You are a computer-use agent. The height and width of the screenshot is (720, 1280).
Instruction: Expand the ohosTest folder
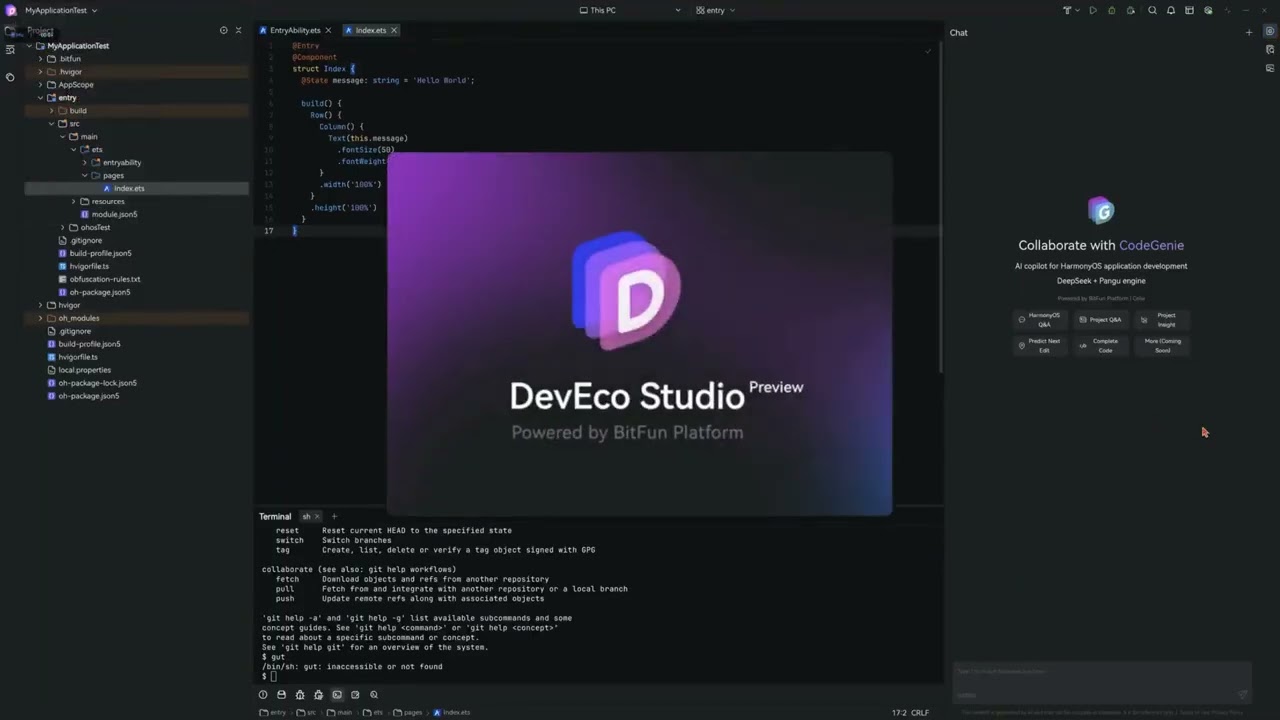[x=62, y=227]
